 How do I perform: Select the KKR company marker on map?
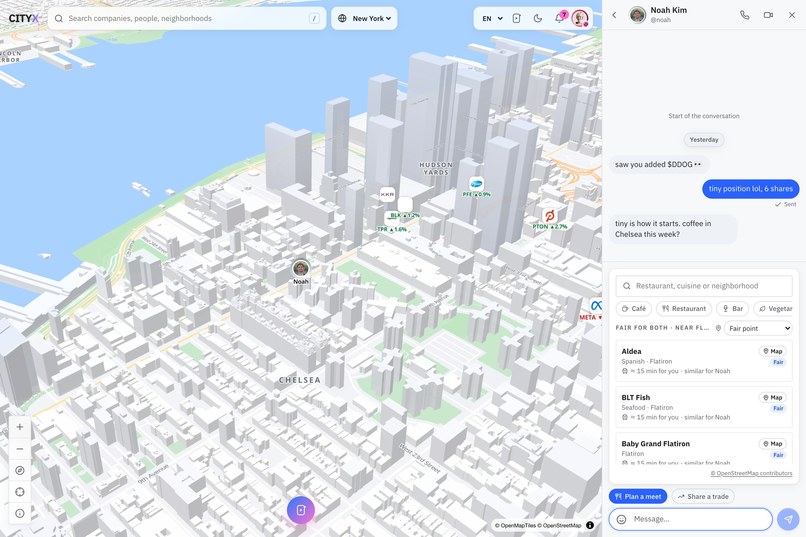(x=387, y=194)
